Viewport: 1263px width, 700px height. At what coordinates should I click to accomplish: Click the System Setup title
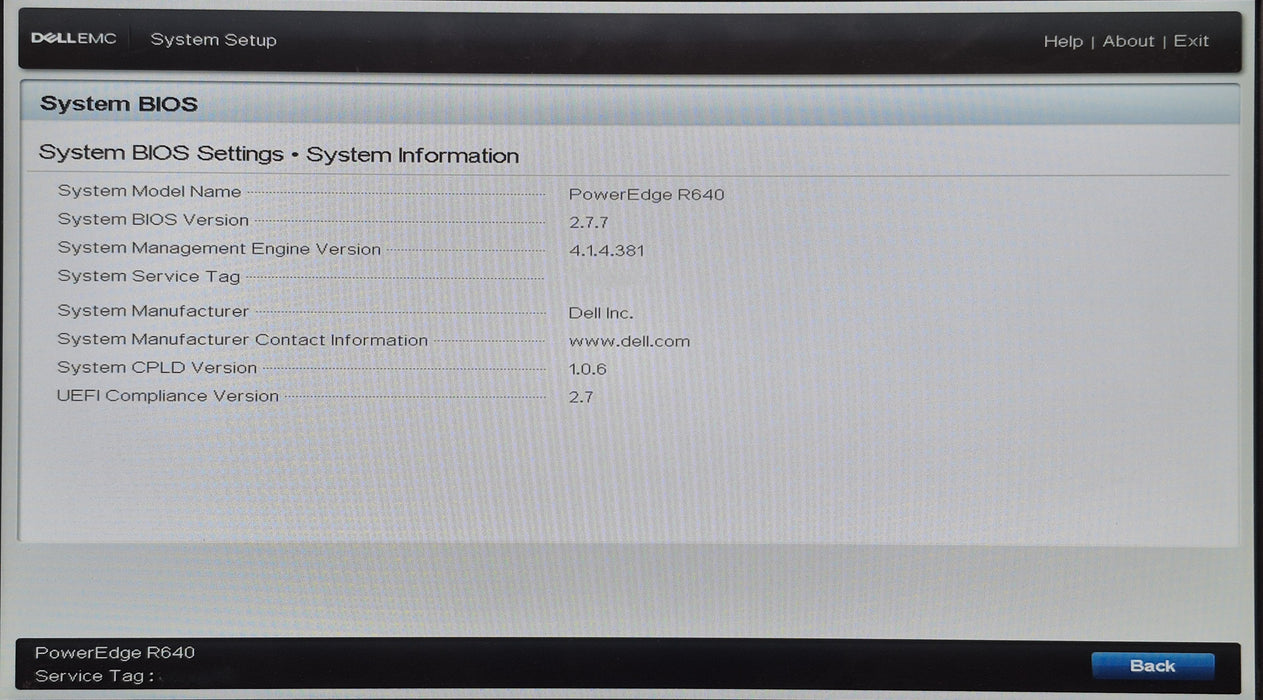[x=213, y=39]
